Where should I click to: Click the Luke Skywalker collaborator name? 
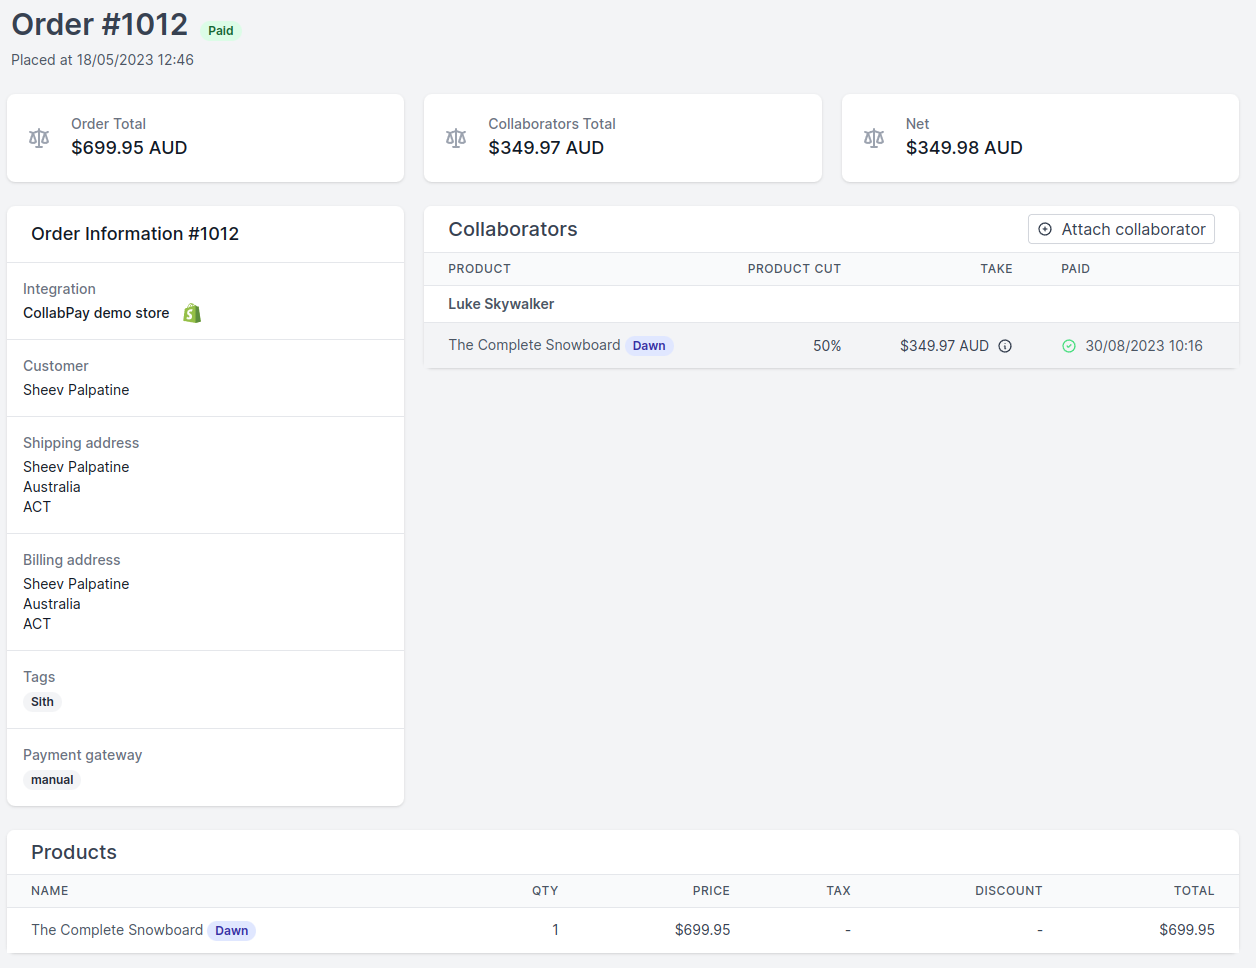point(501,304)
